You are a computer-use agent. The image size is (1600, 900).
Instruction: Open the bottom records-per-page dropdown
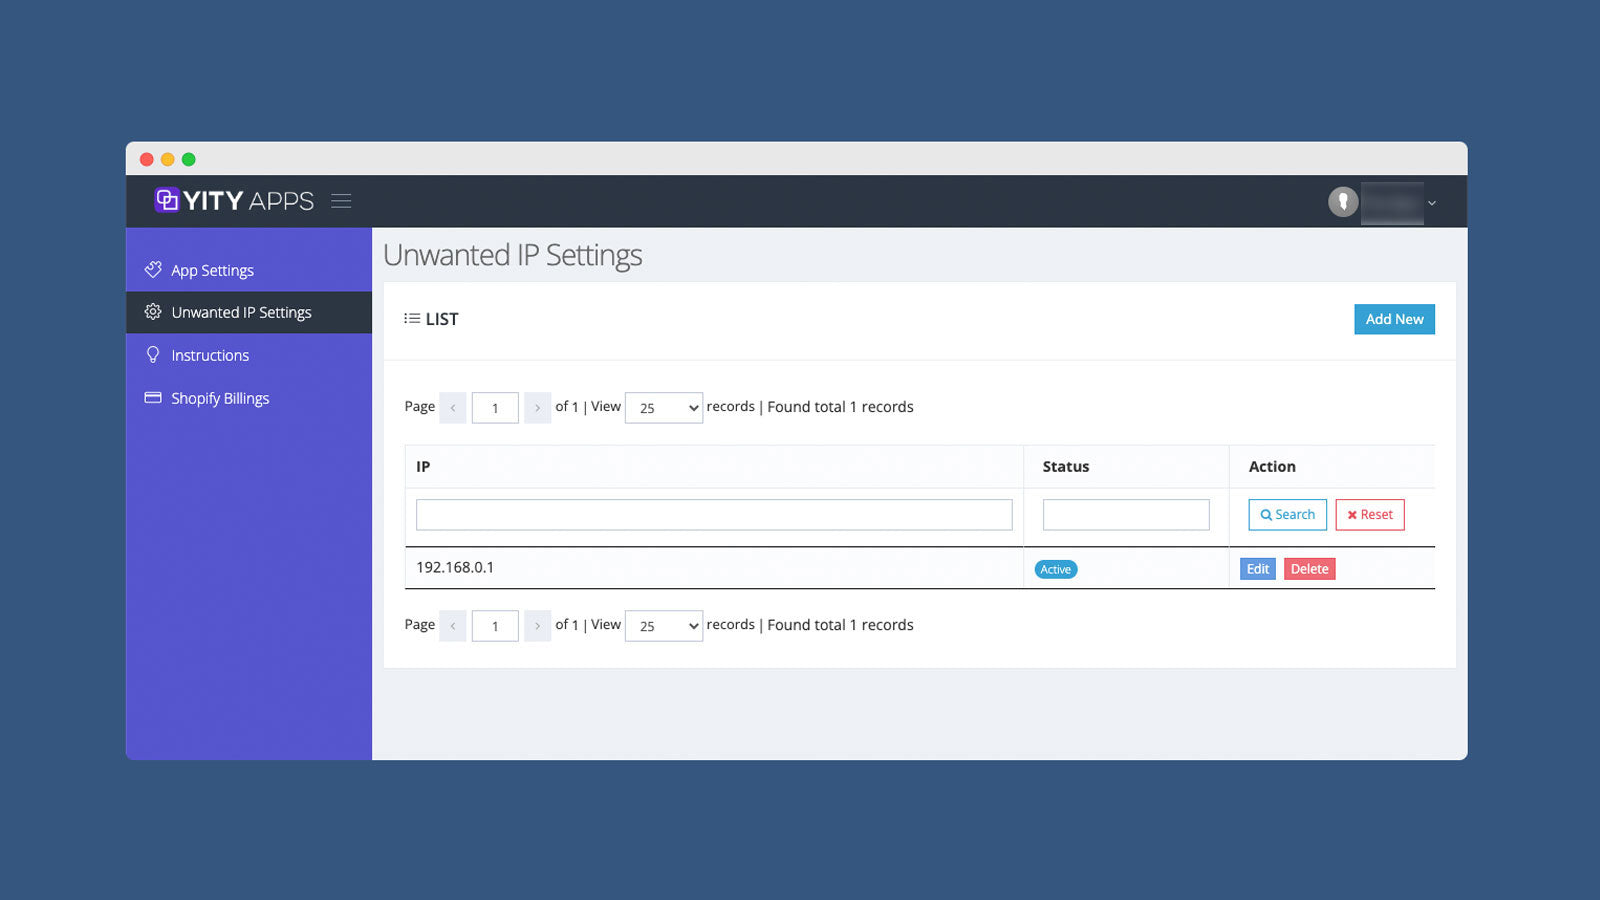(x=663, y=625)
